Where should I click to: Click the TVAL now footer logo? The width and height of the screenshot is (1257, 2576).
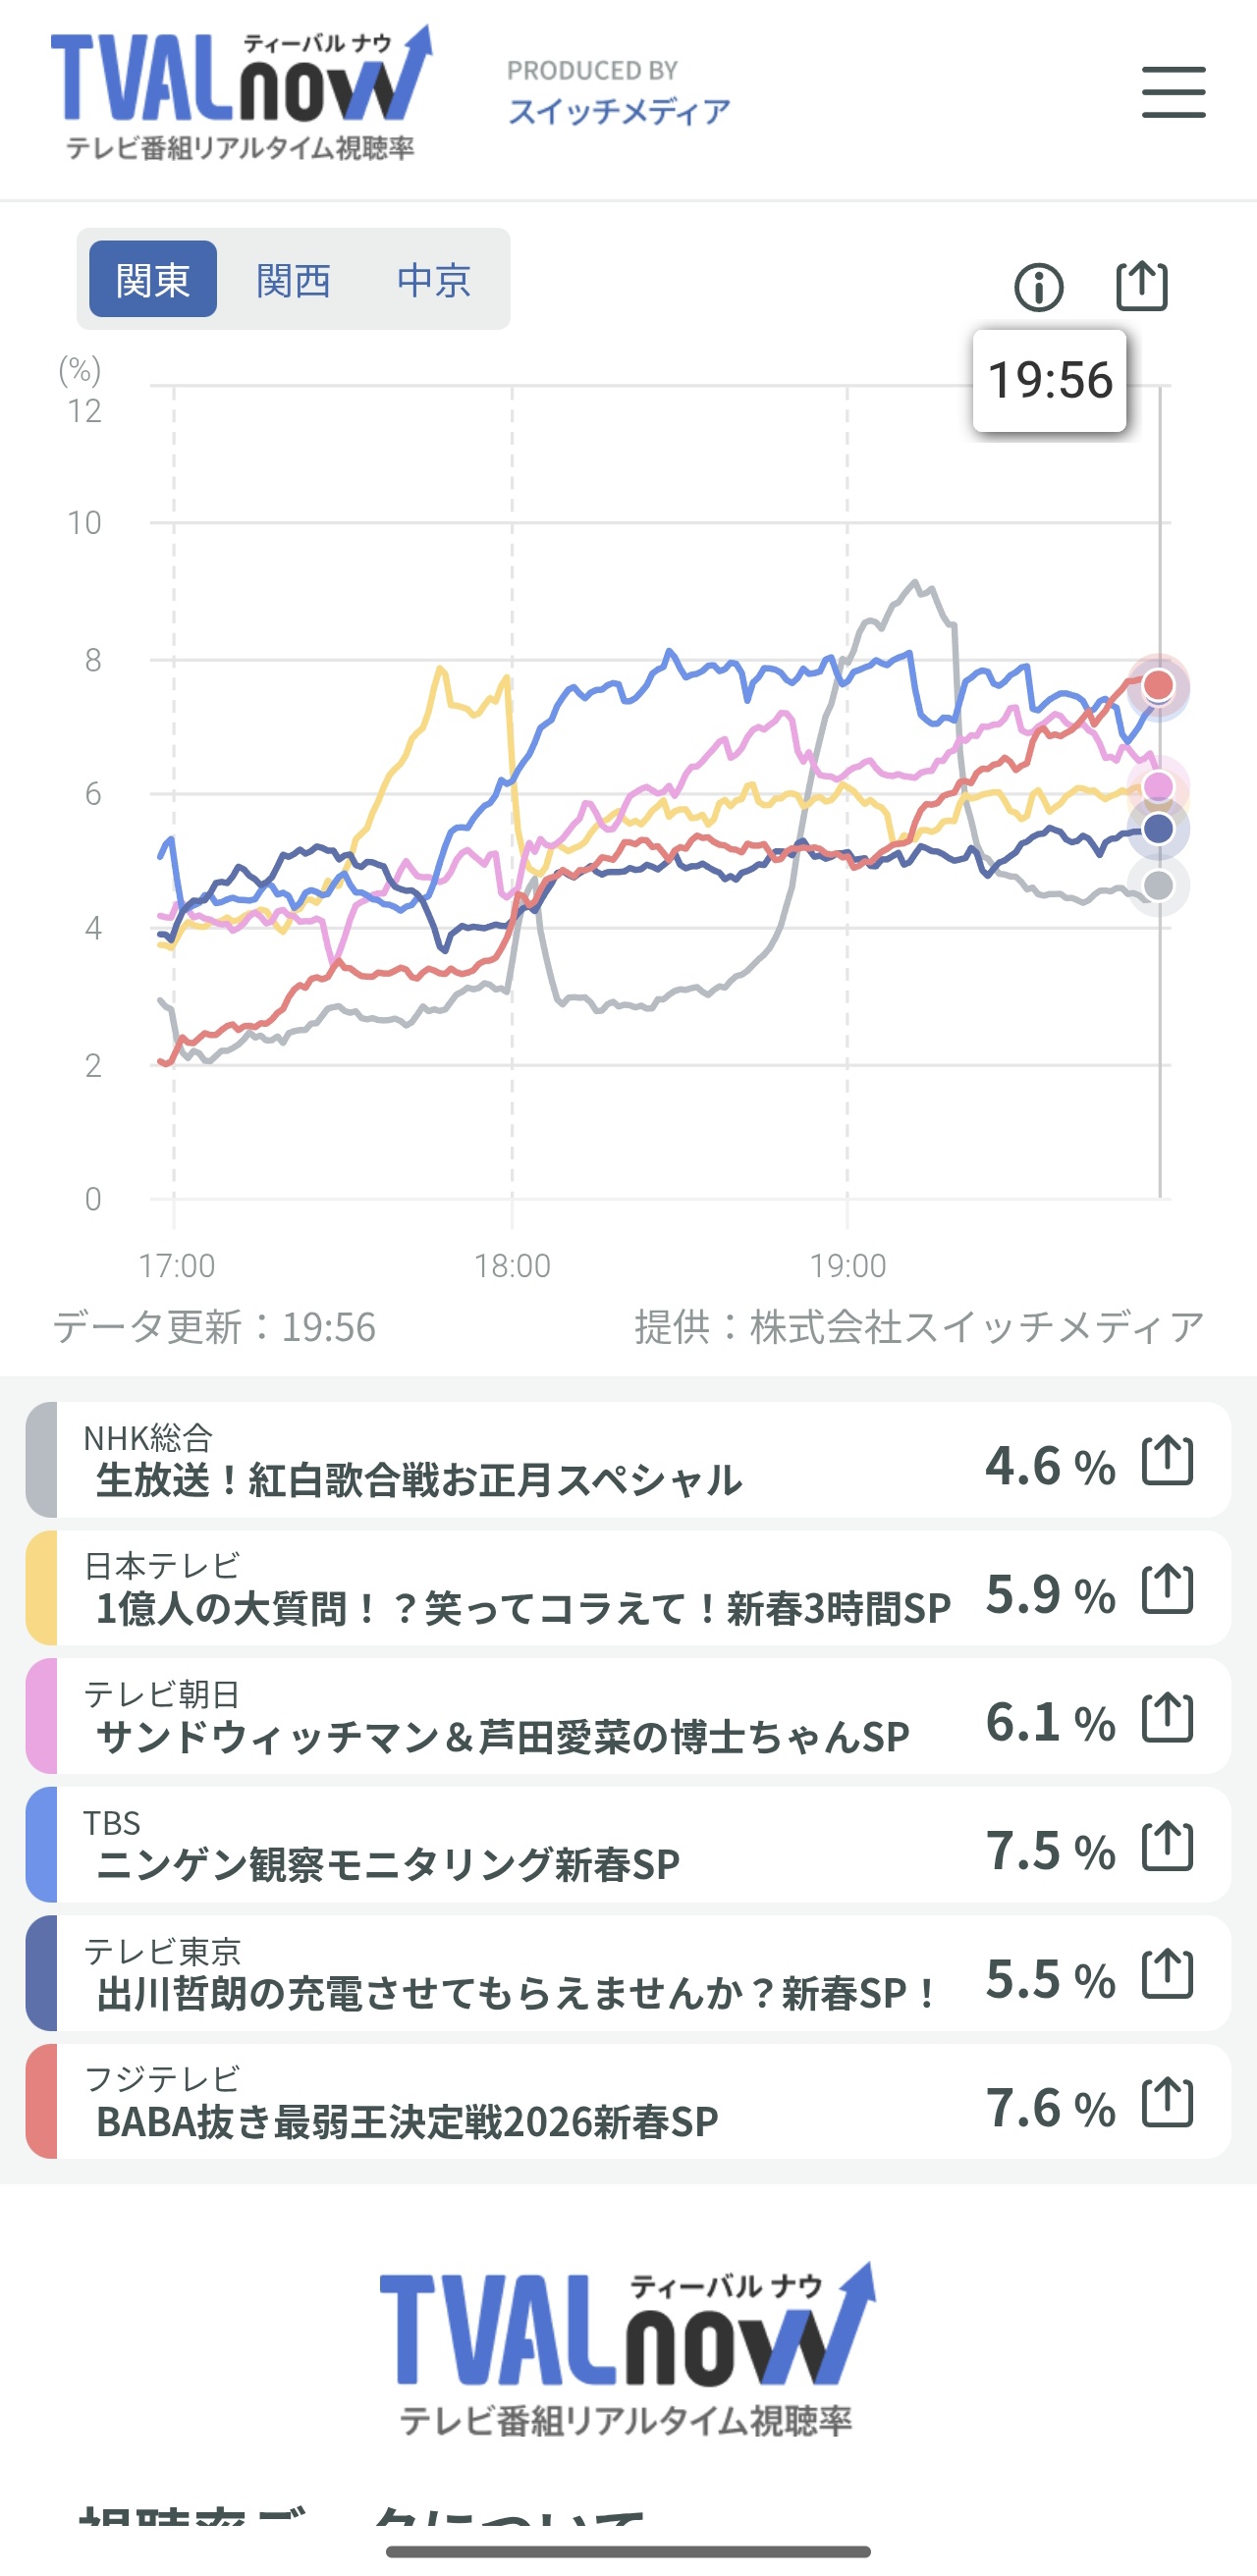coord(627,2350)
